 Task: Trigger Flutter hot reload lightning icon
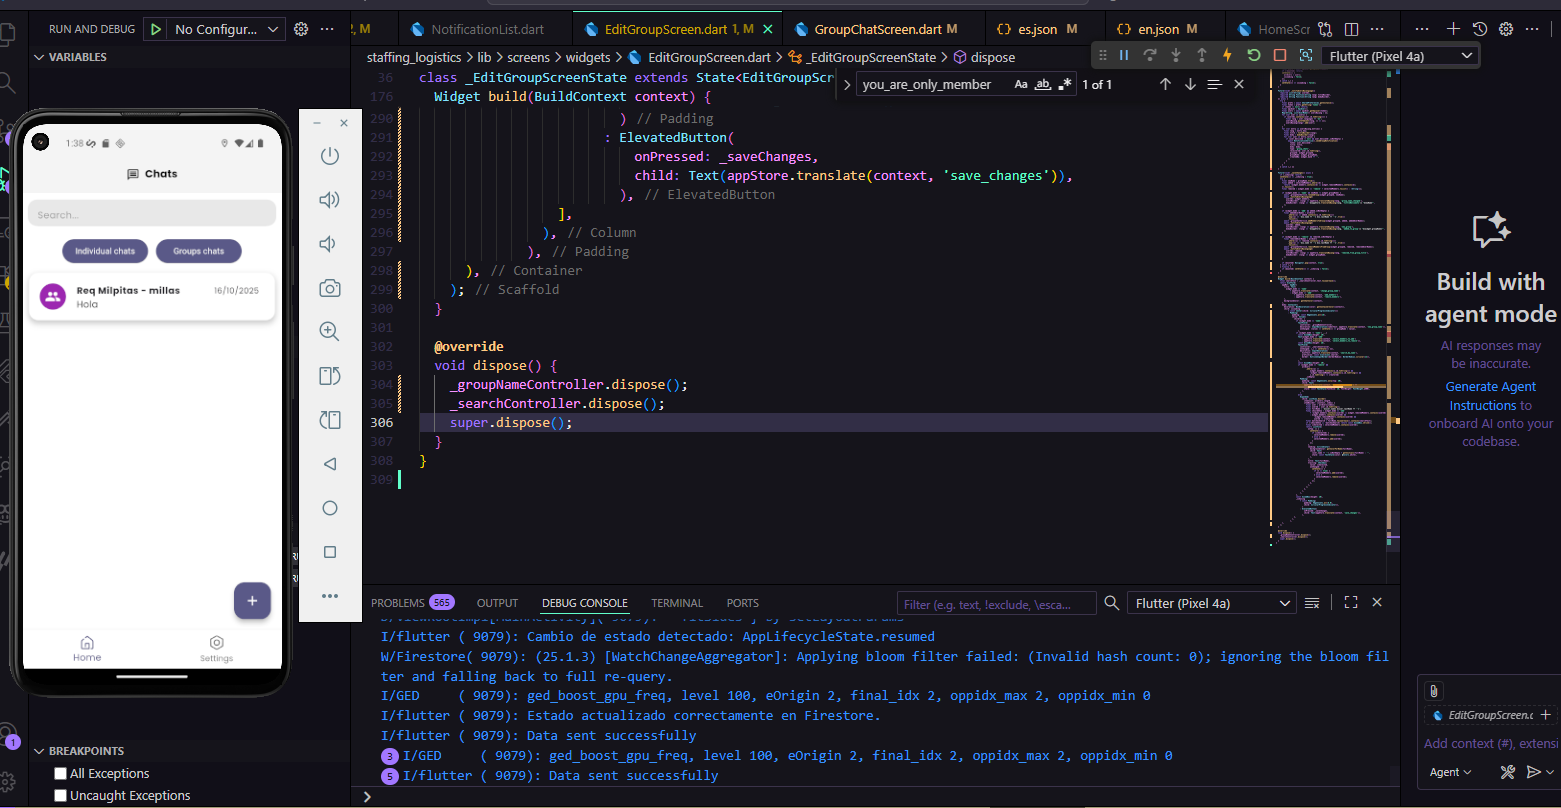[1227, 56]
